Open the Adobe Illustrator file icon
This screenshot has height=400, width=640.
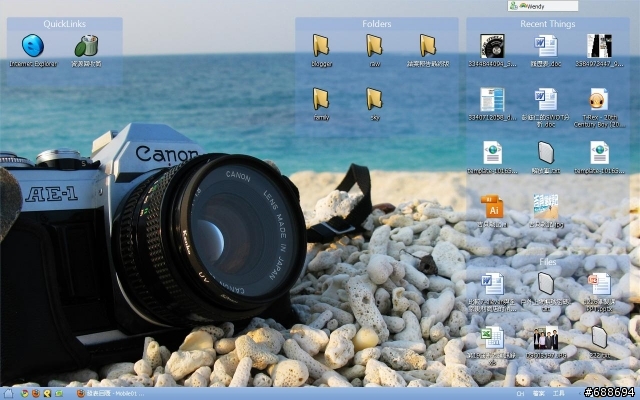pos(492,208)
